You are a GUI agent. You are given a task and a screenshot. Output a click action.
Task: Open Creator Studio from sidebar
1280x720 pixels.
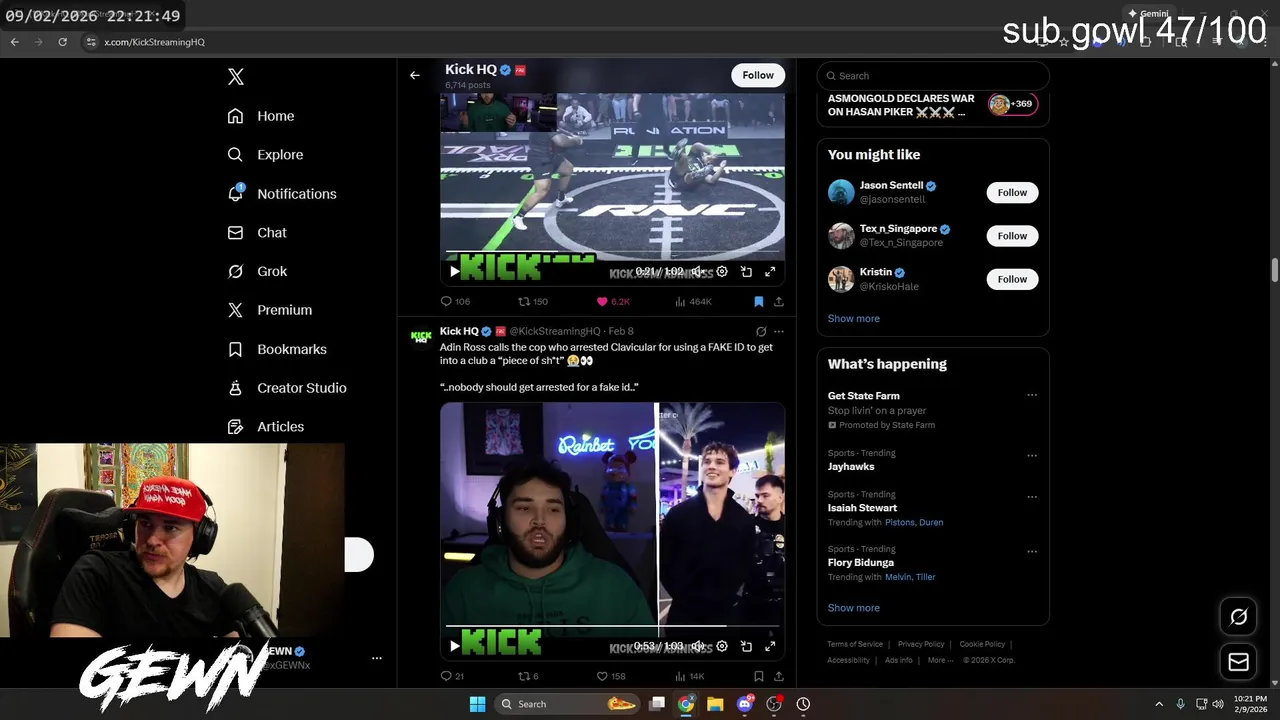[287, 388]
